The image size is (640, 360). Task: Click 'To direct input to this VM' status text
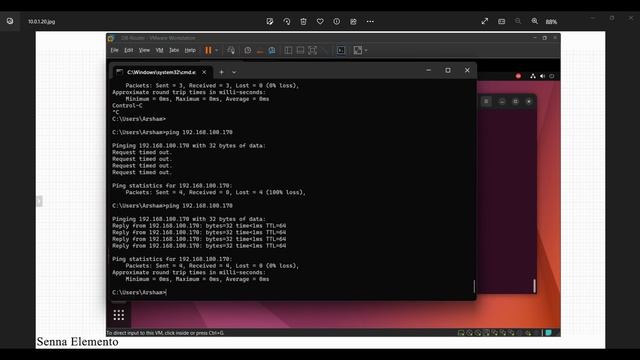click(165, 333)
